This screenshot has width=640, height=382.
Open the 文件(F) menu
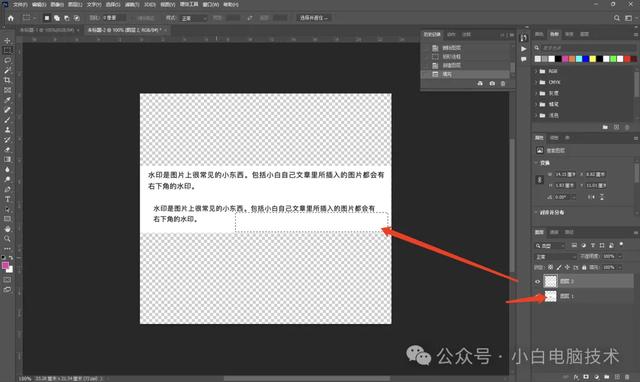click(x=20, y=4)
